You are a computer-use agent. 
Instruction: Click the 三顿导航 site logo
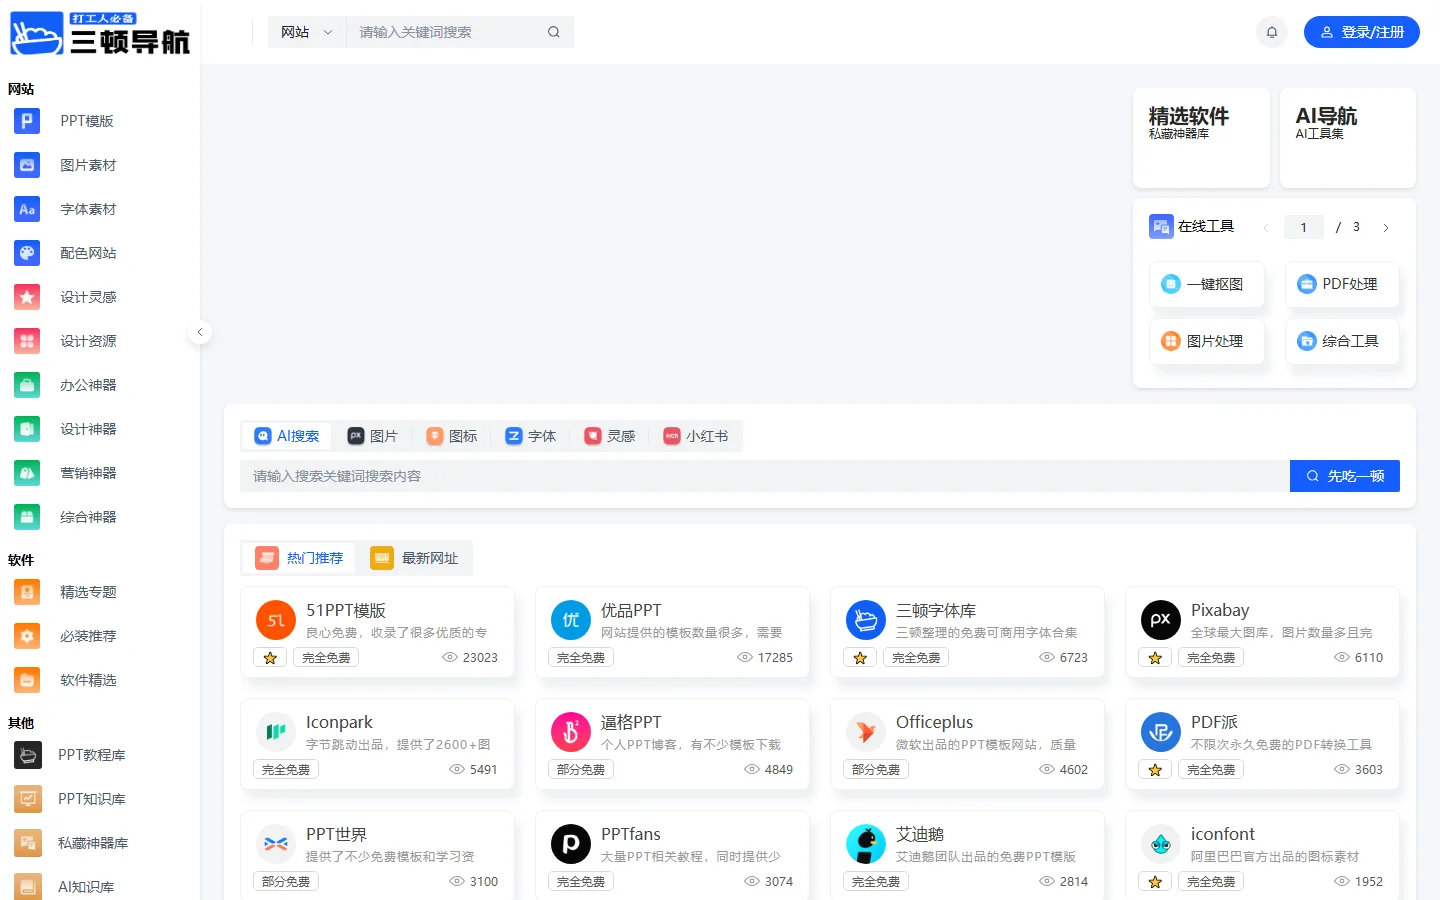click(x=100, y=34)
